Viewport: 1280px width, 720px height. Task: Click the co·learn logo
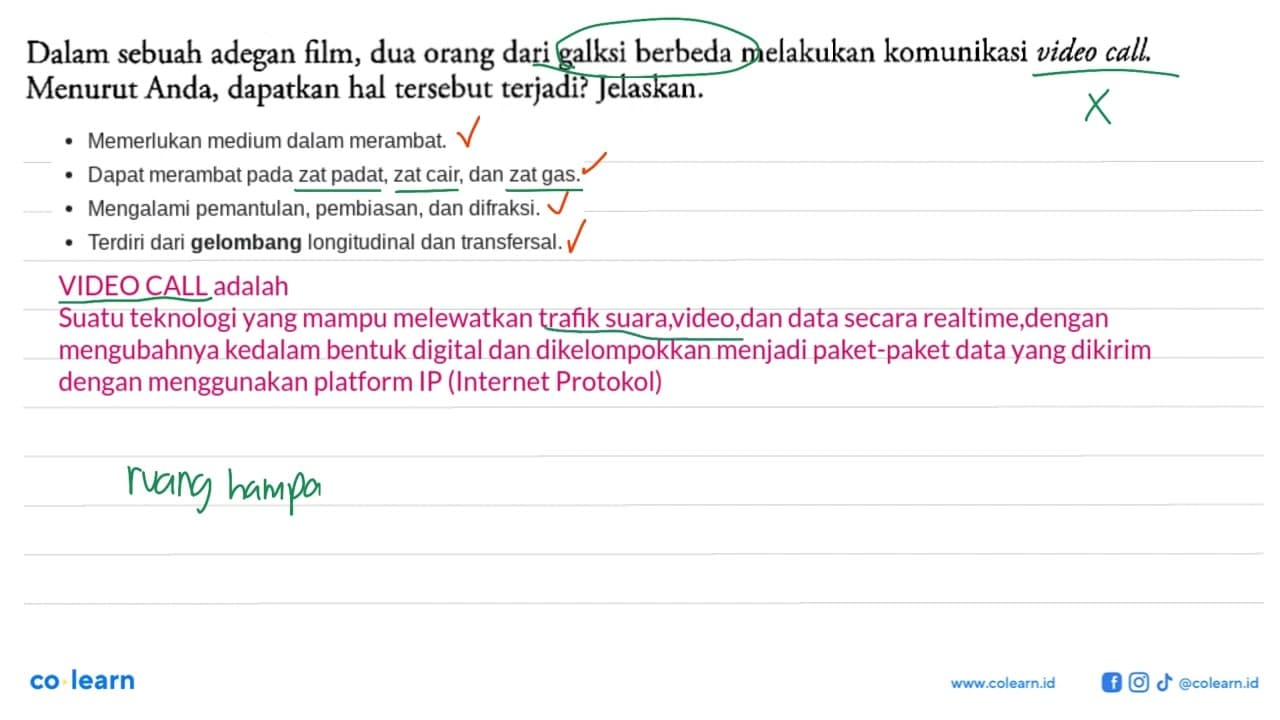tap(82, 681)
